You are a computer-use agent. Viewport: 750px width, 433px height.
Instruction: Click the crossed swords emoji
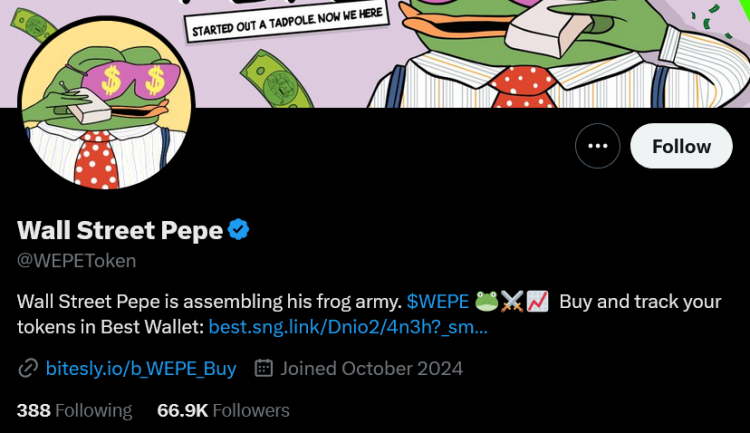pyautogui.click(x=512, y=301)
